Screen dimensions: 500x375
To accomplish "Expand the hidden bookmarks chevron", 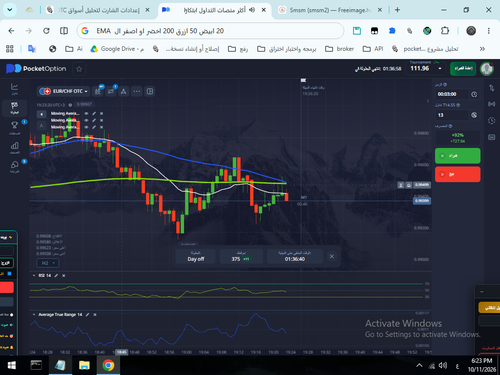I will [x=482, y=49].
